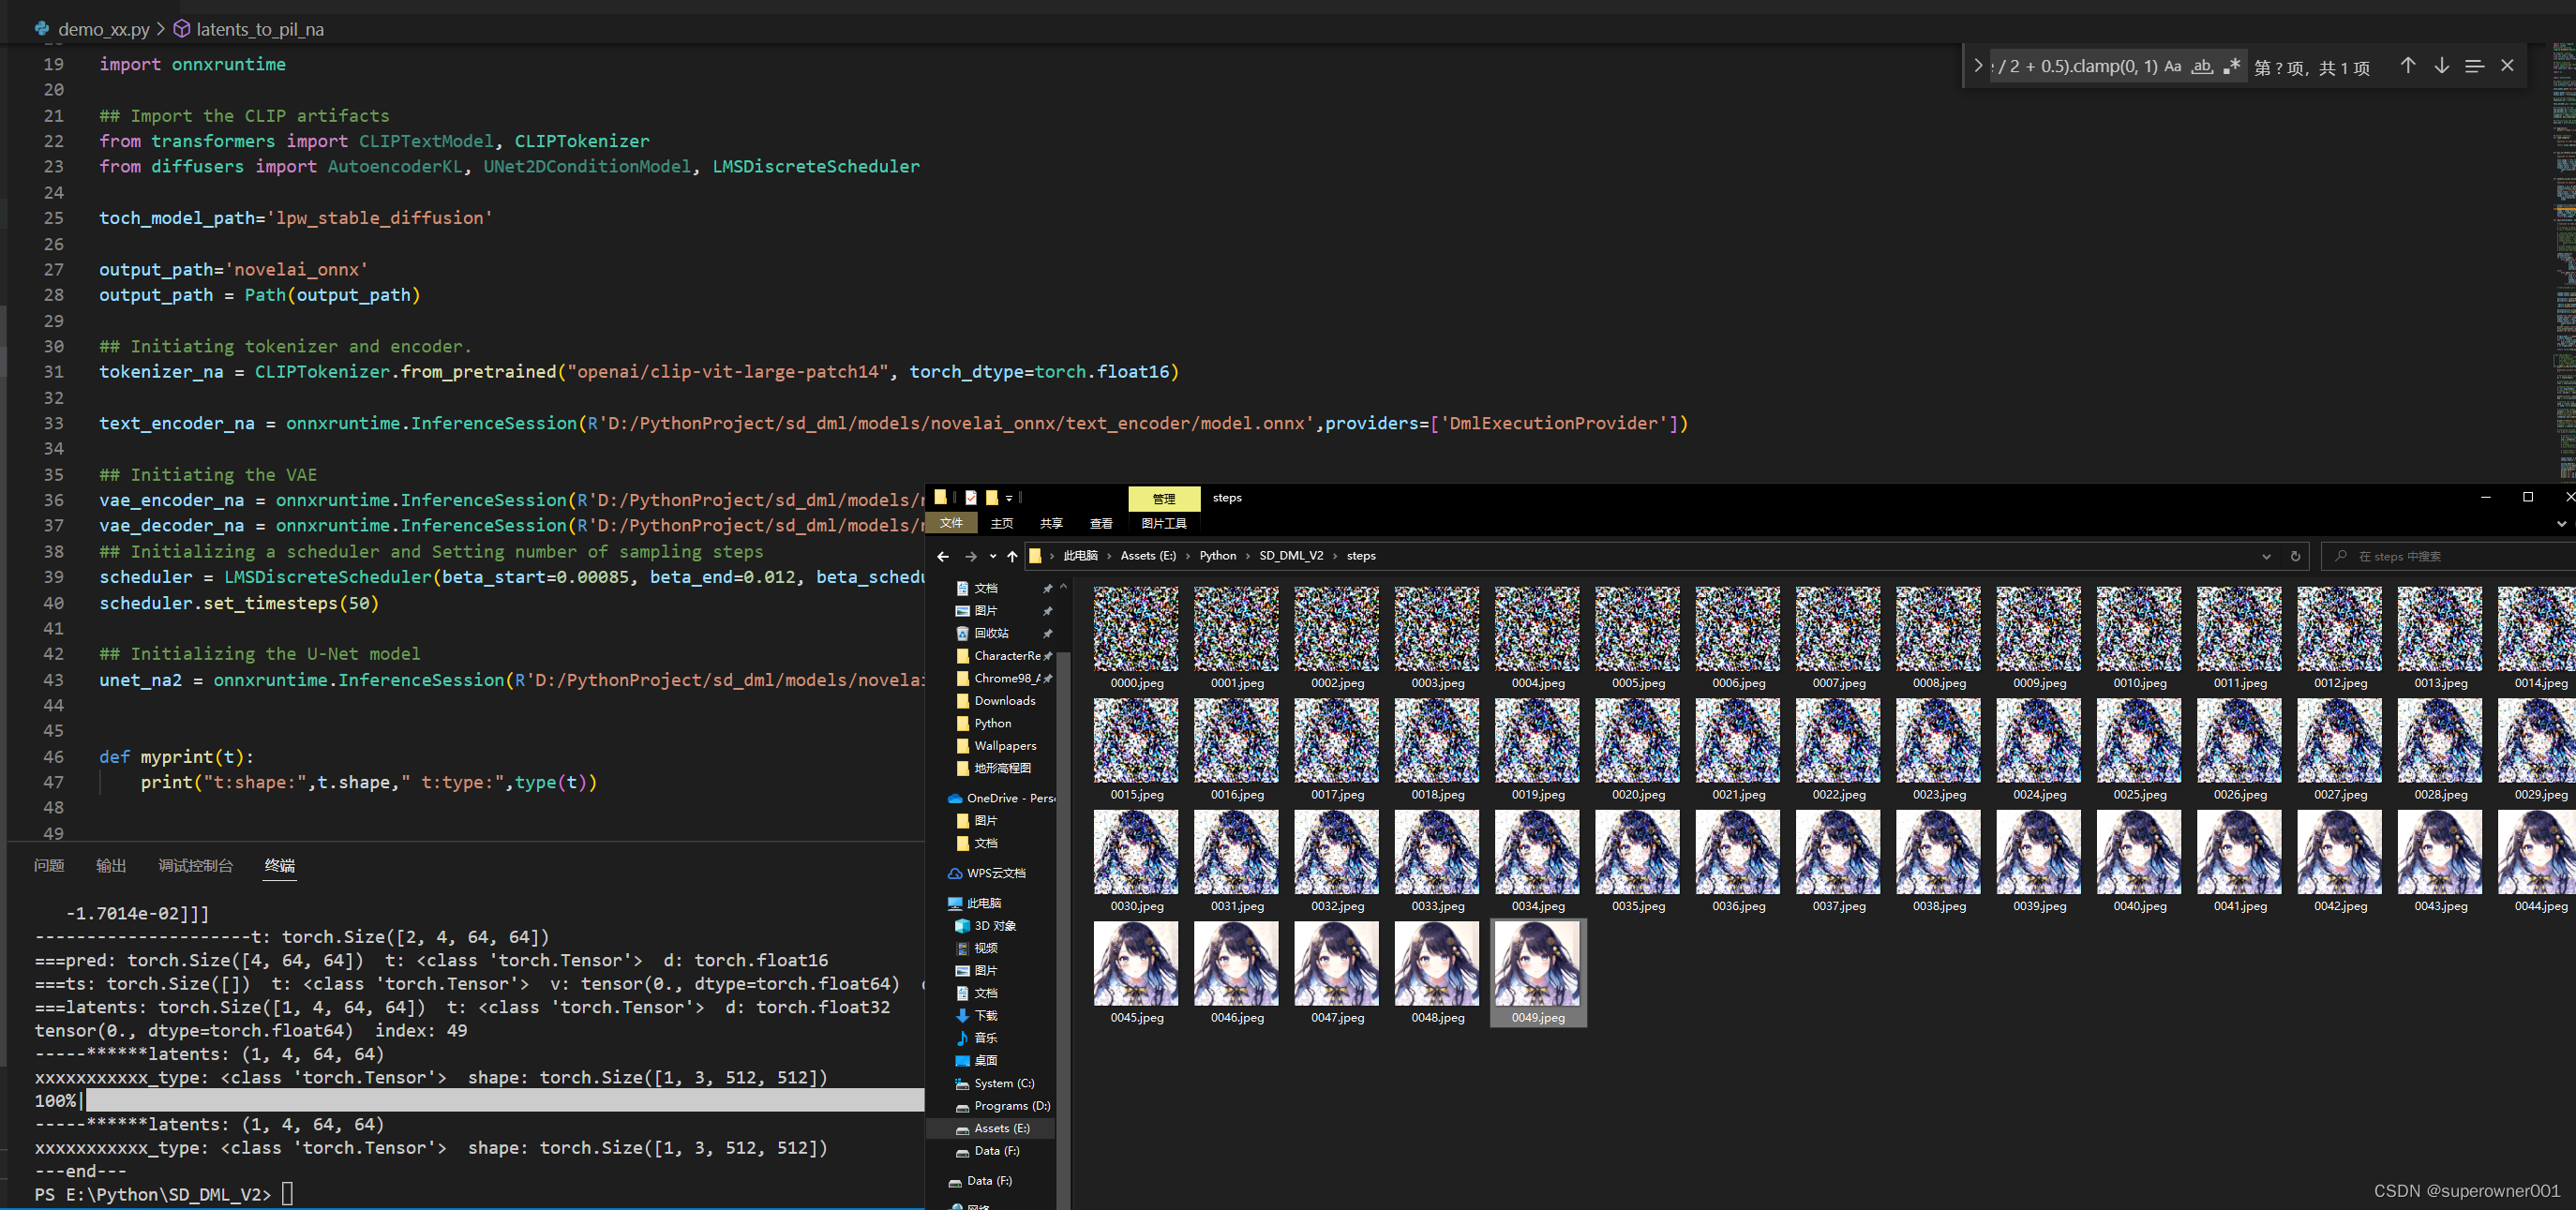Refresh the steps folder view
Image resolution: width=2576 pixels, height=1210 pixels.
click(x=2295, y=556)
